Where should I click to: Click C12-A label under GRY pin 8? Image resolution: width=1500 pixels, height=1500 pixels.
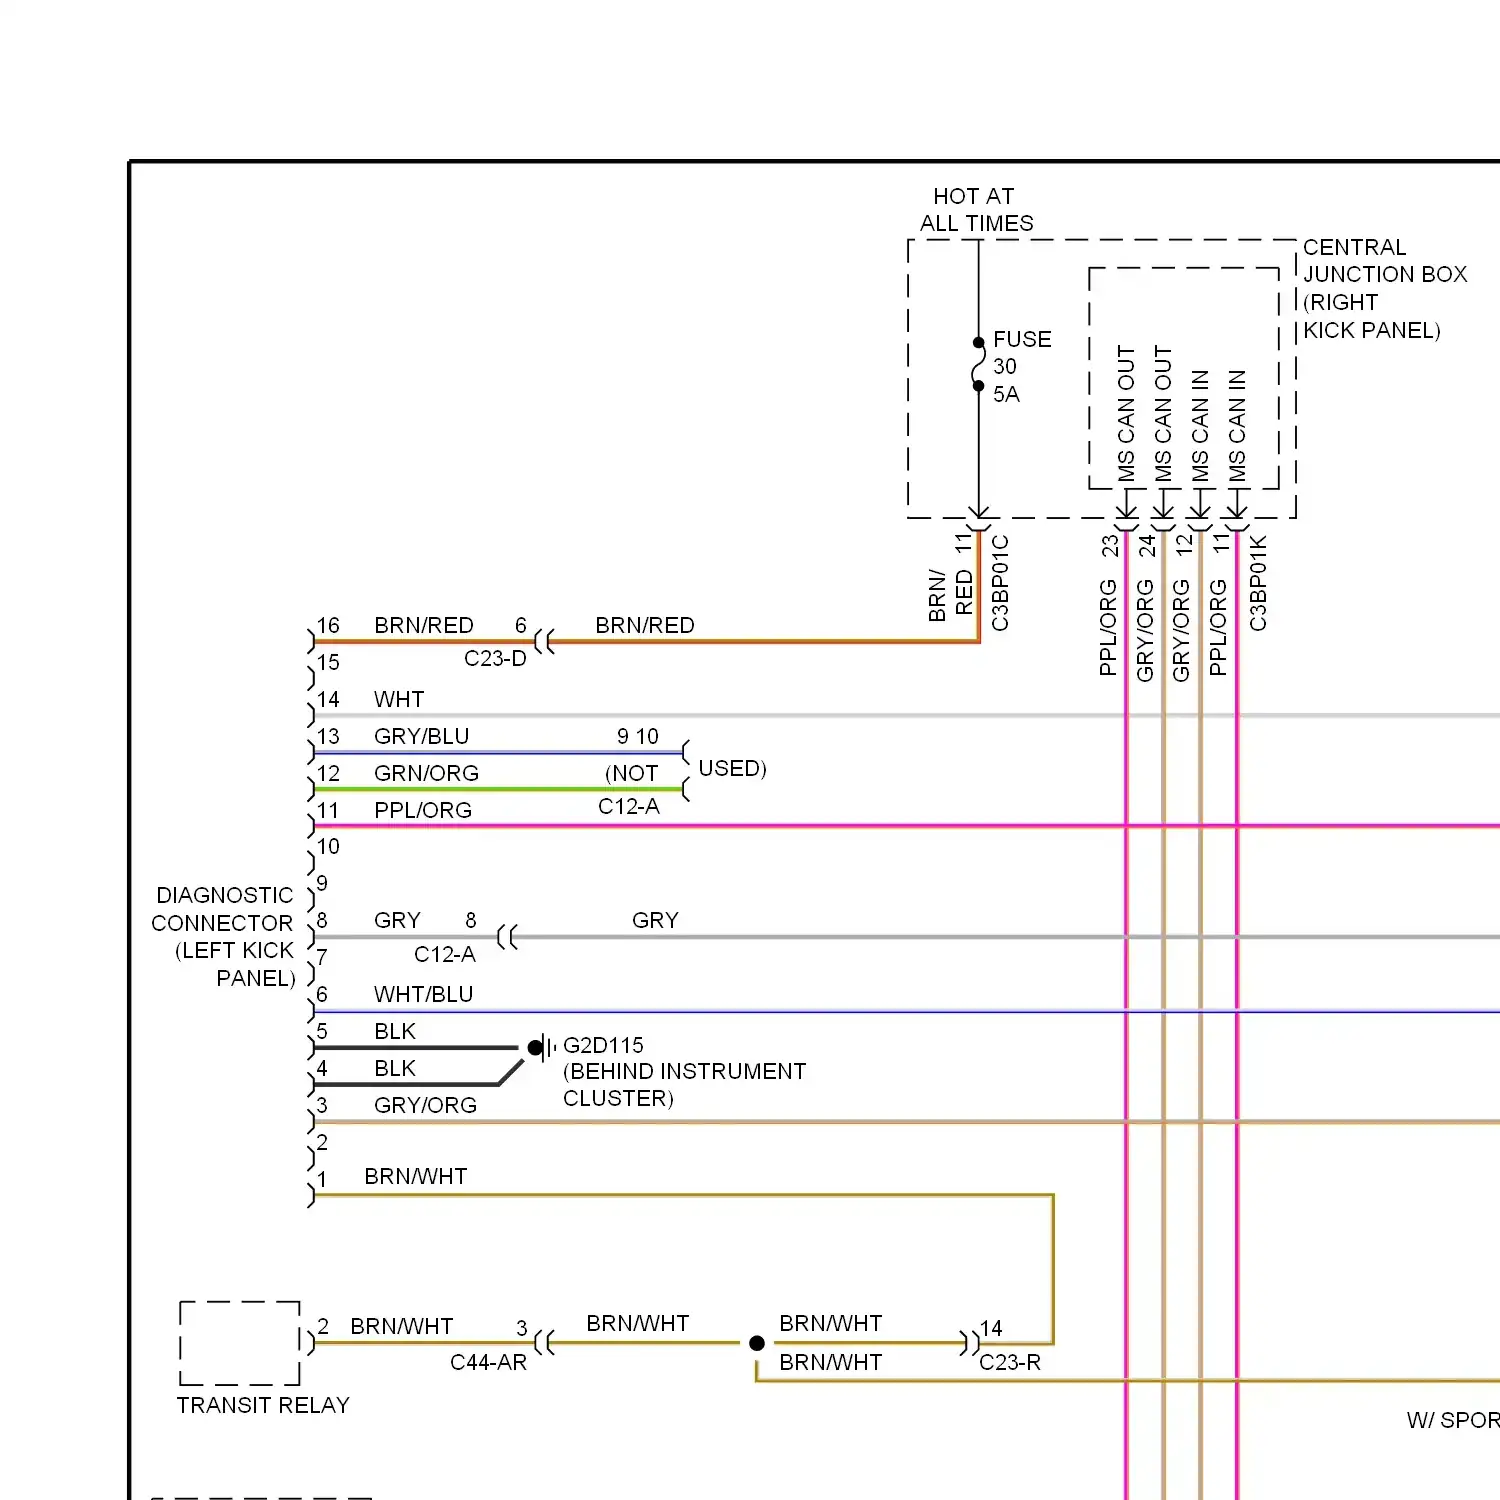(x=445, y=955)
